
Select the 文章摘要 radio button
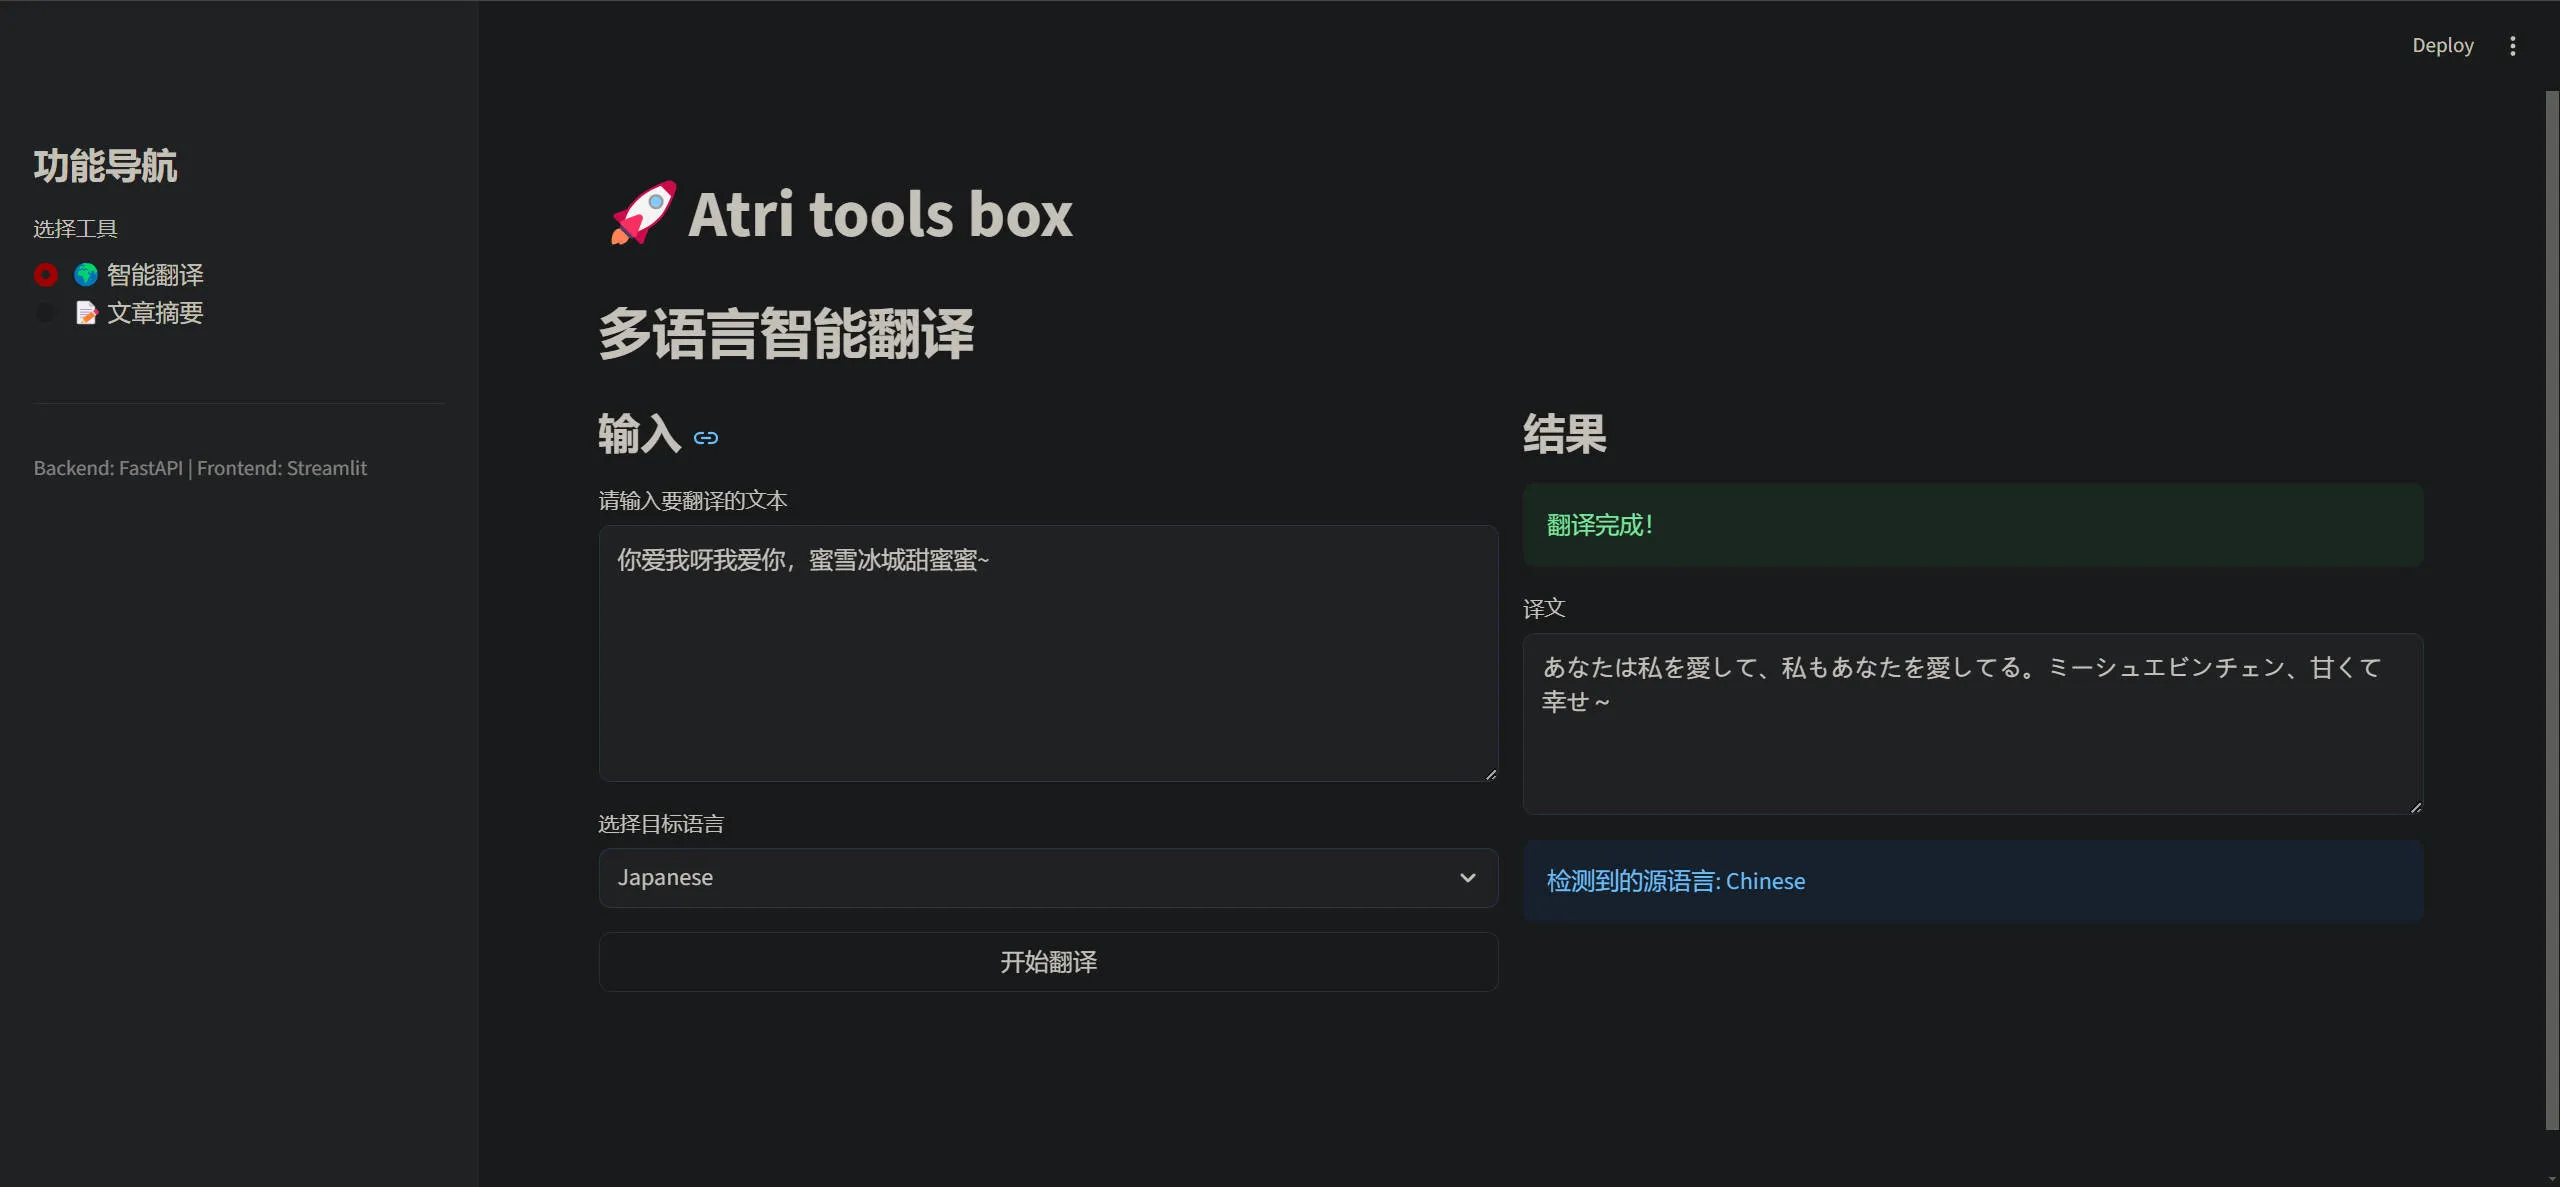coord(46,313)
